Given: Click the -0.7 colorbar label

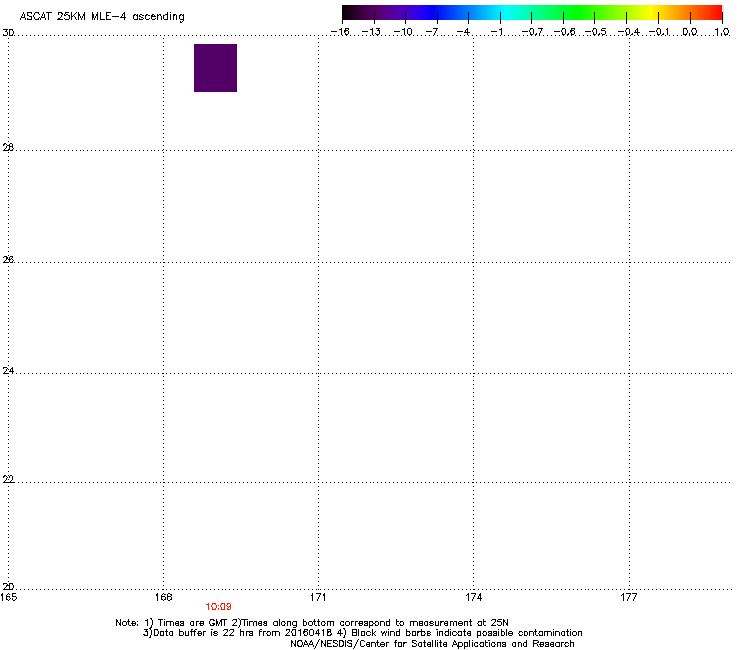Looking at the screenshot, I should coord(533,32).
